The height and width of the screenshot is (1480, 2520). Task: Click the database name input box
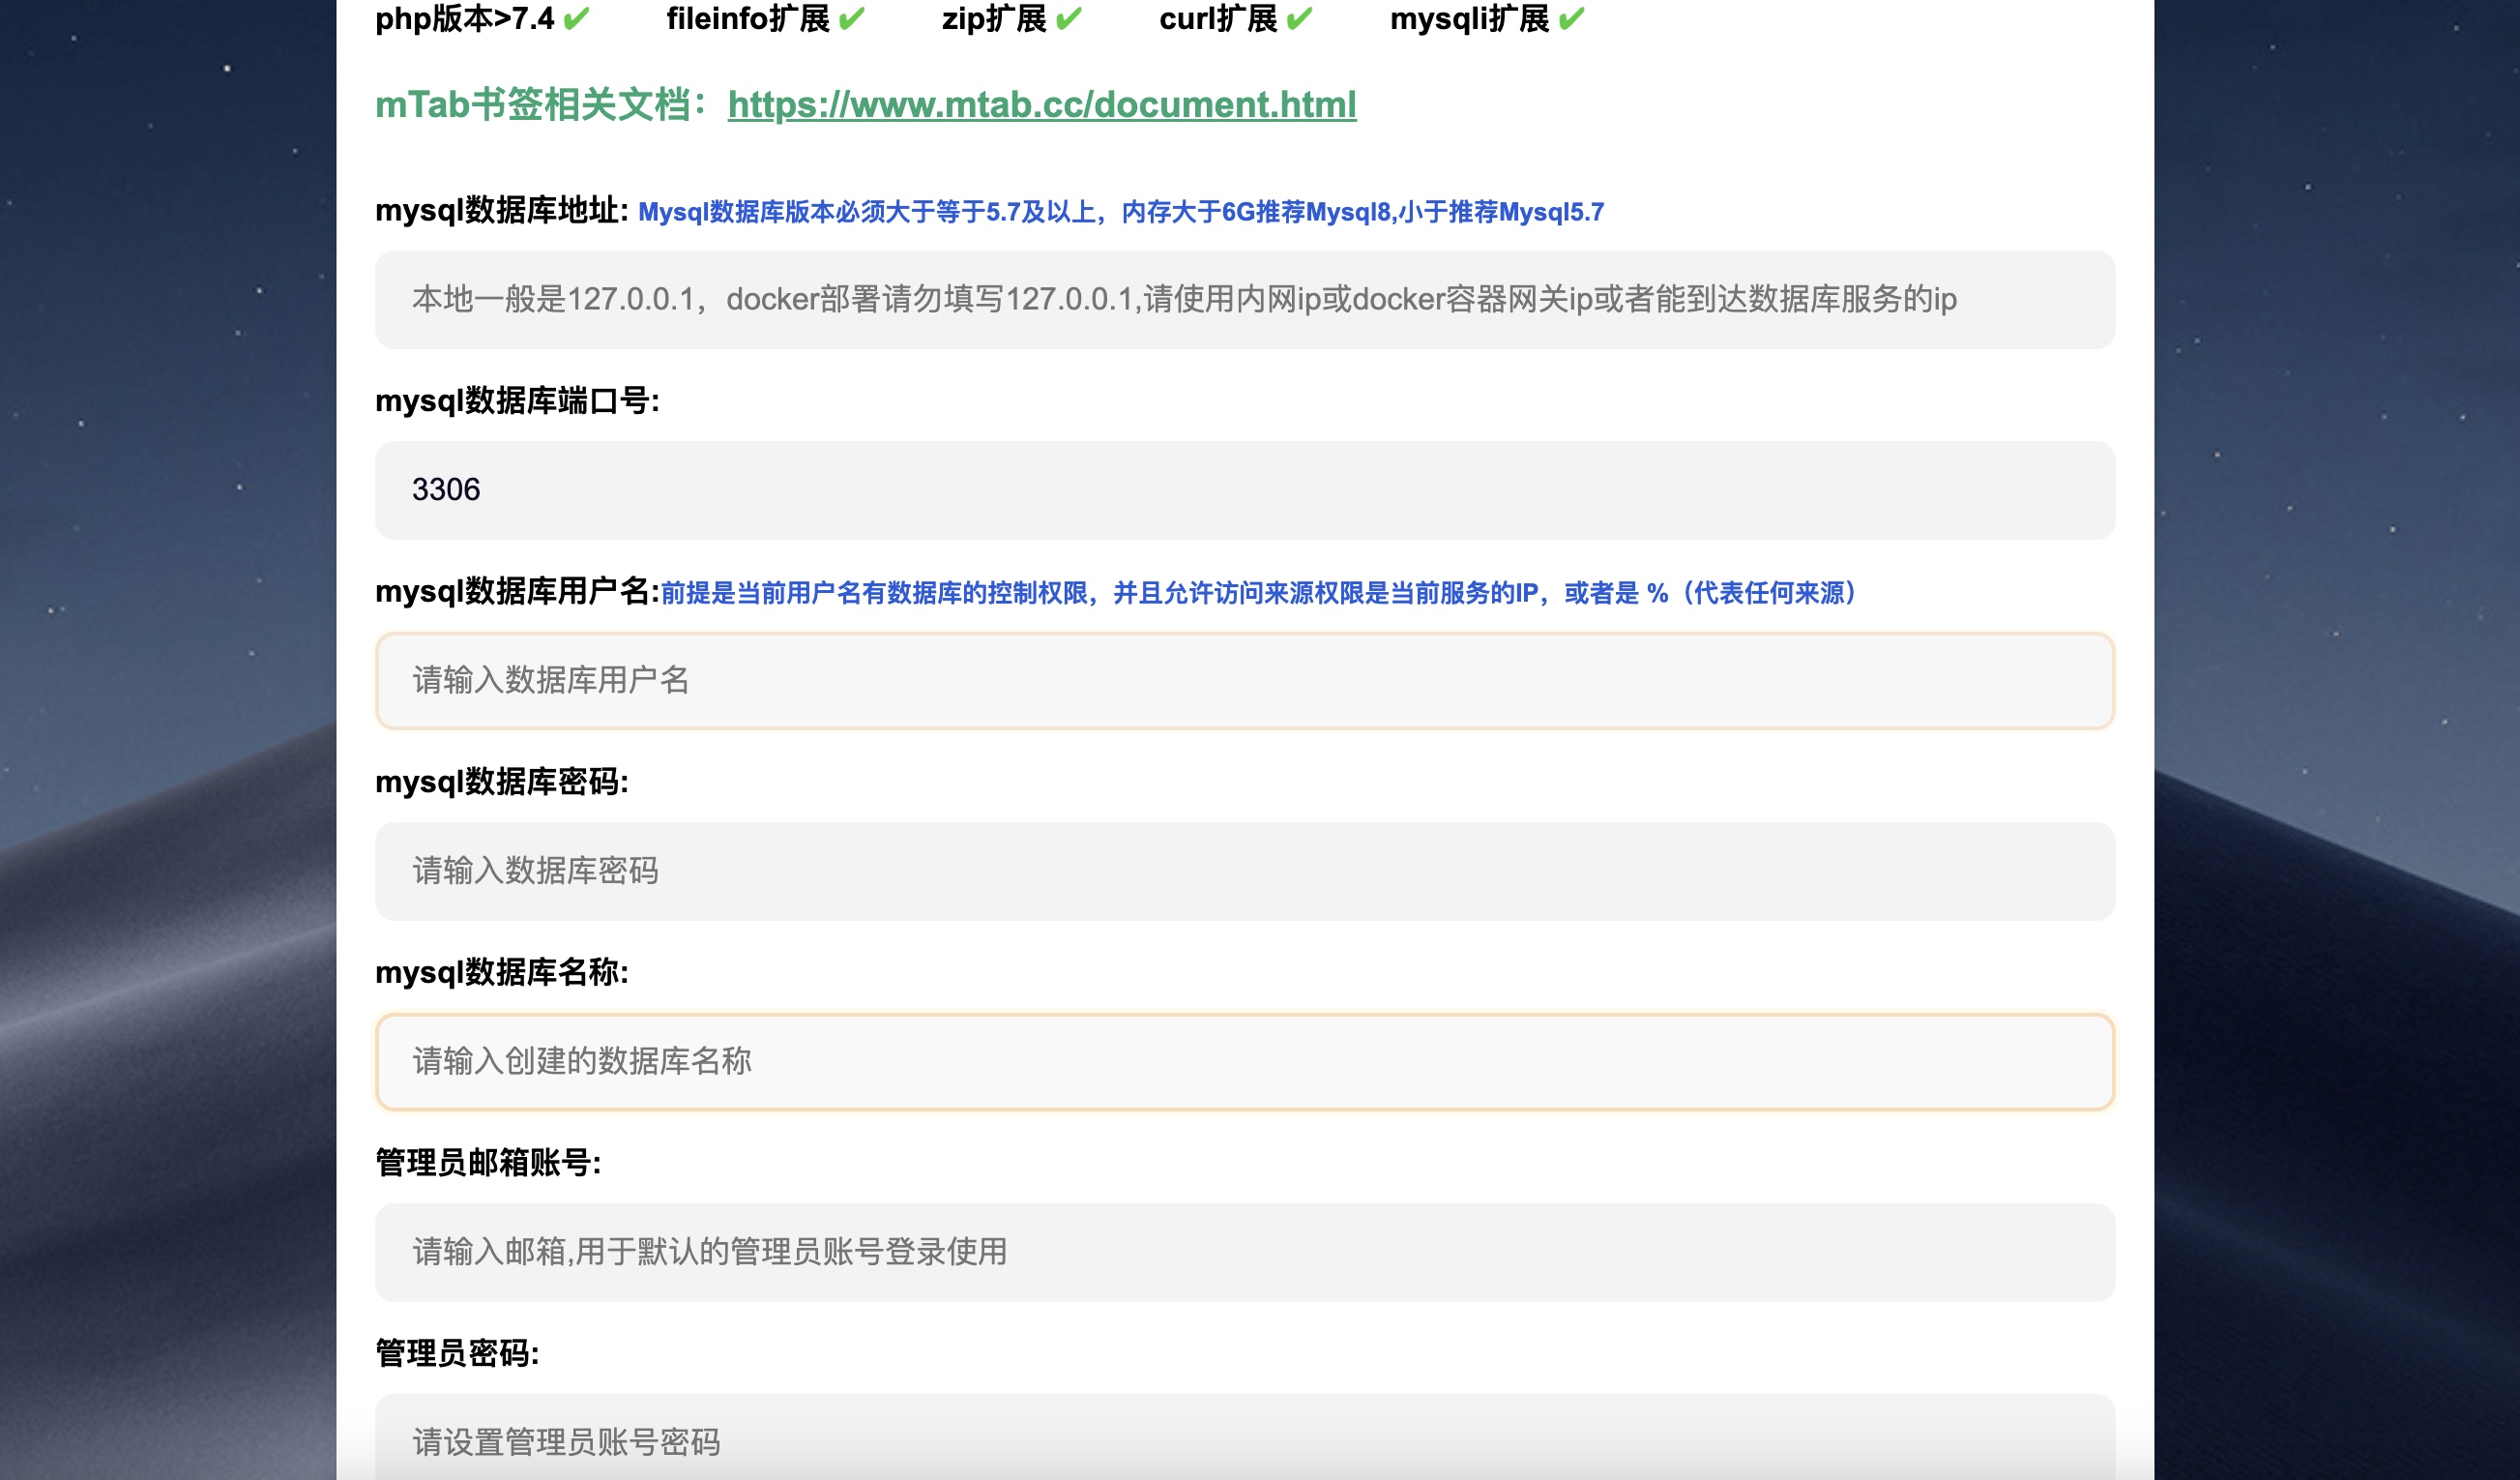pyautogui.click(x=1244, y=1062)
